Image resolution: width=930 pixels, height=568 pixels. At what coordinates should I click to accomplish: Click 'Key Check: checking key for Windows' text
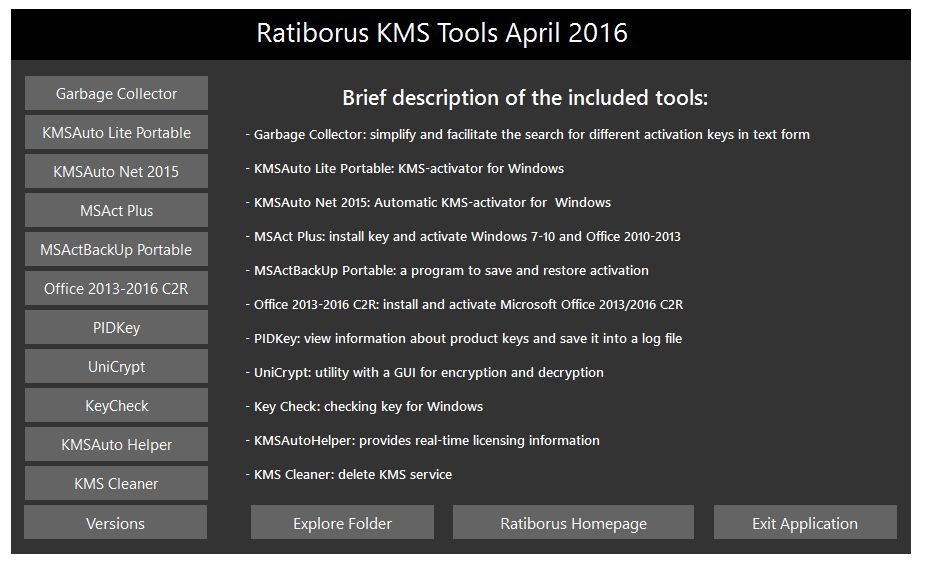(x=364, y=407)
